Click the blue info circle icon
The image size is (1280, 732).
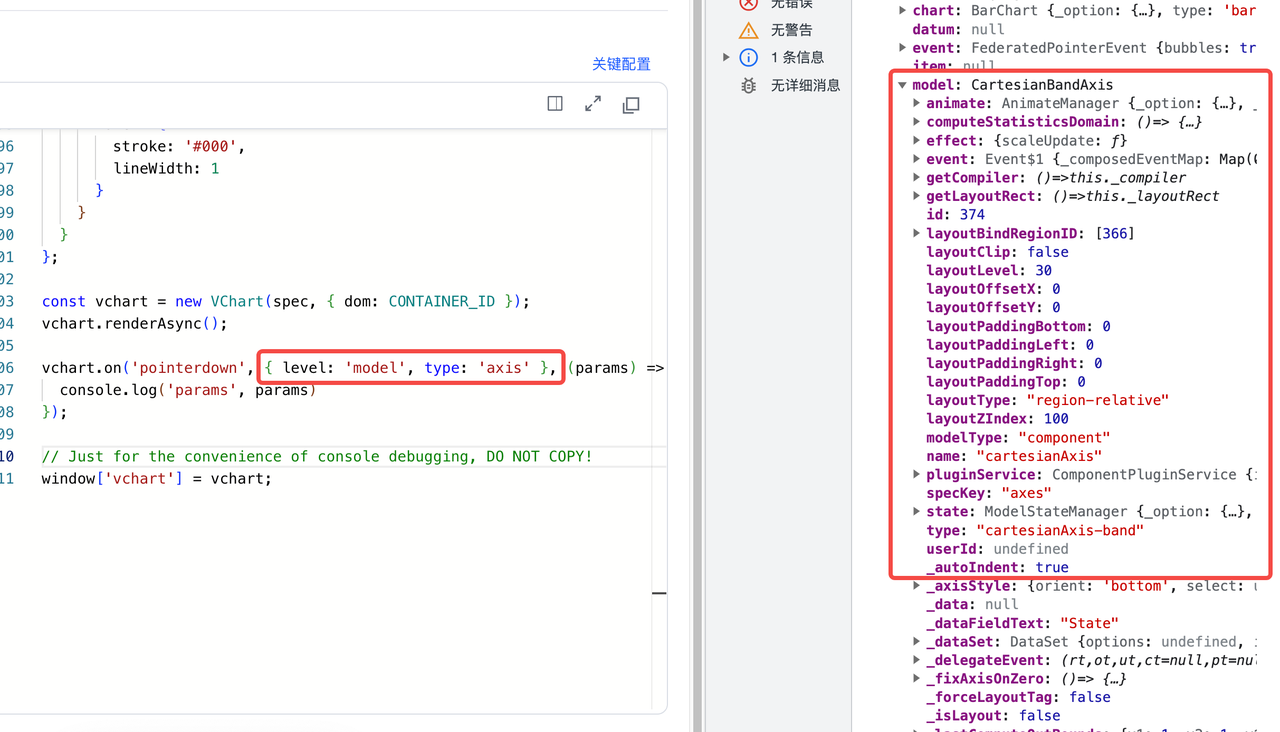(x=748, y=58)
